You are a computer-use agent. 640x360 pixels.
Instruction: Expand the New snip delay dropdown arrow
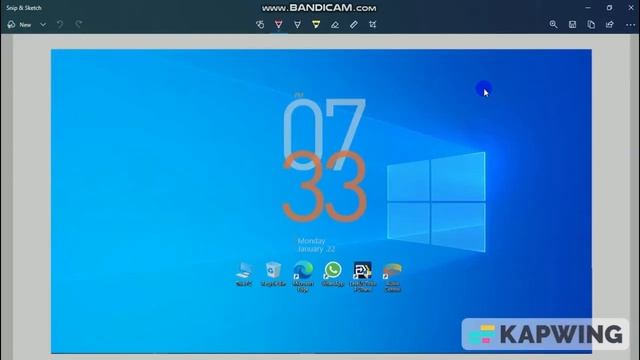(x=43, y=24)
